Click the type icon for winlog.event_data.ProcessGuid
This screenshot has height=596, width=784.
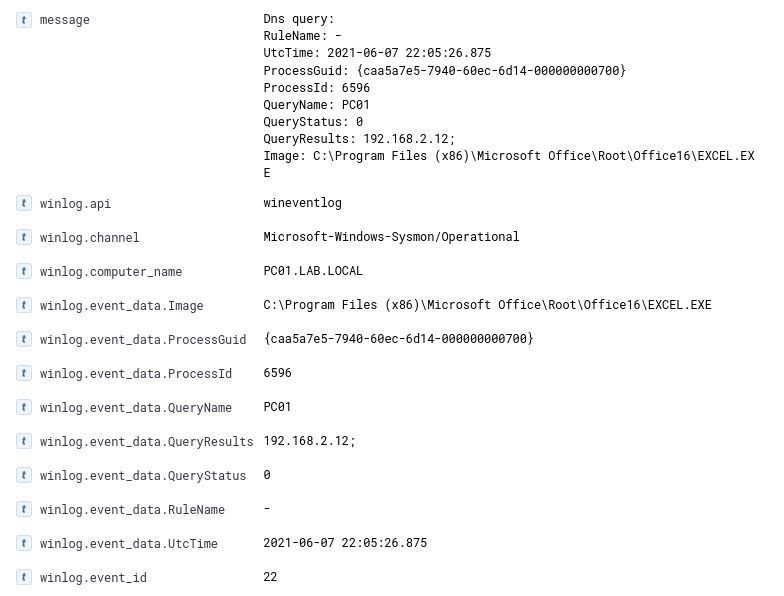click(x=24, y=339)
